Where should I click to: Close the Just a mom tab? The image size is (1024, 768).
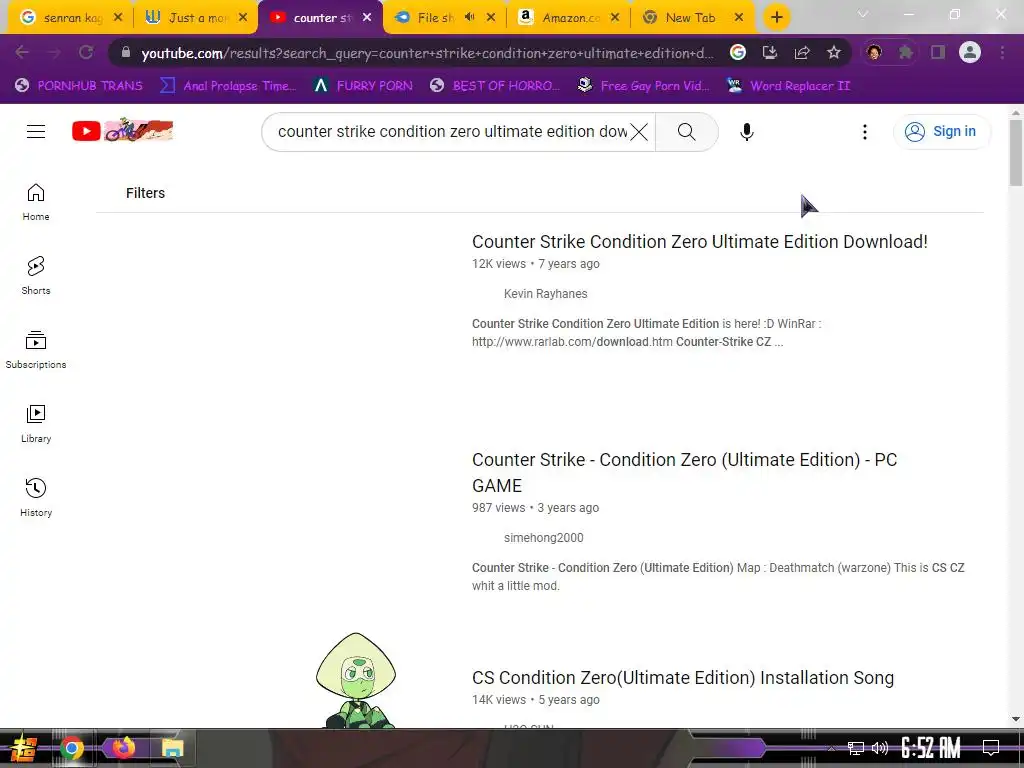pos(243,18)
